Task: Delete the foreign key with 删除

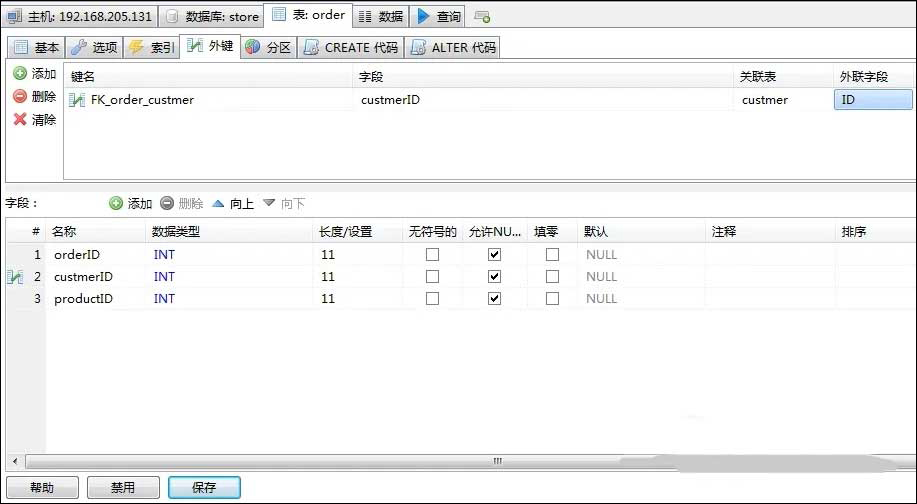Action: (x=35, y=96)
